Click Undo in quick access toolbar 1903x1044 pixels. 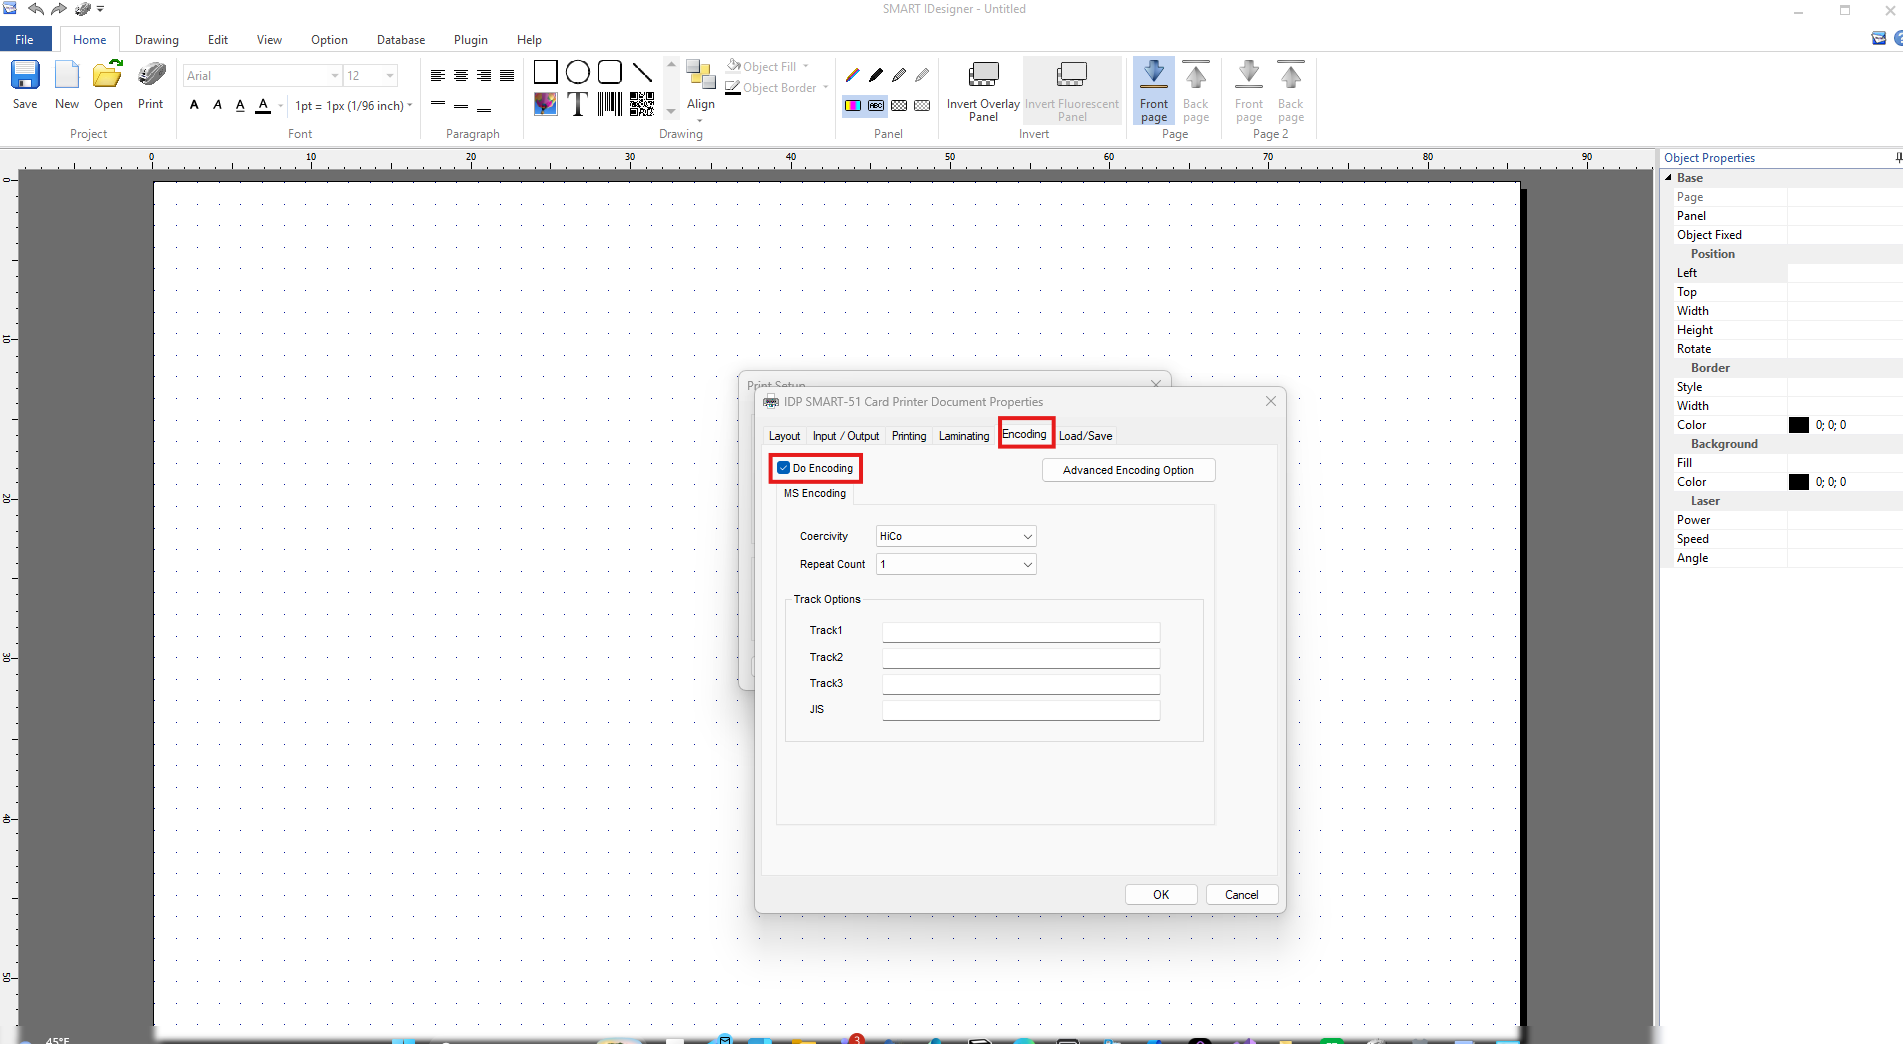[x=36, y=9]
